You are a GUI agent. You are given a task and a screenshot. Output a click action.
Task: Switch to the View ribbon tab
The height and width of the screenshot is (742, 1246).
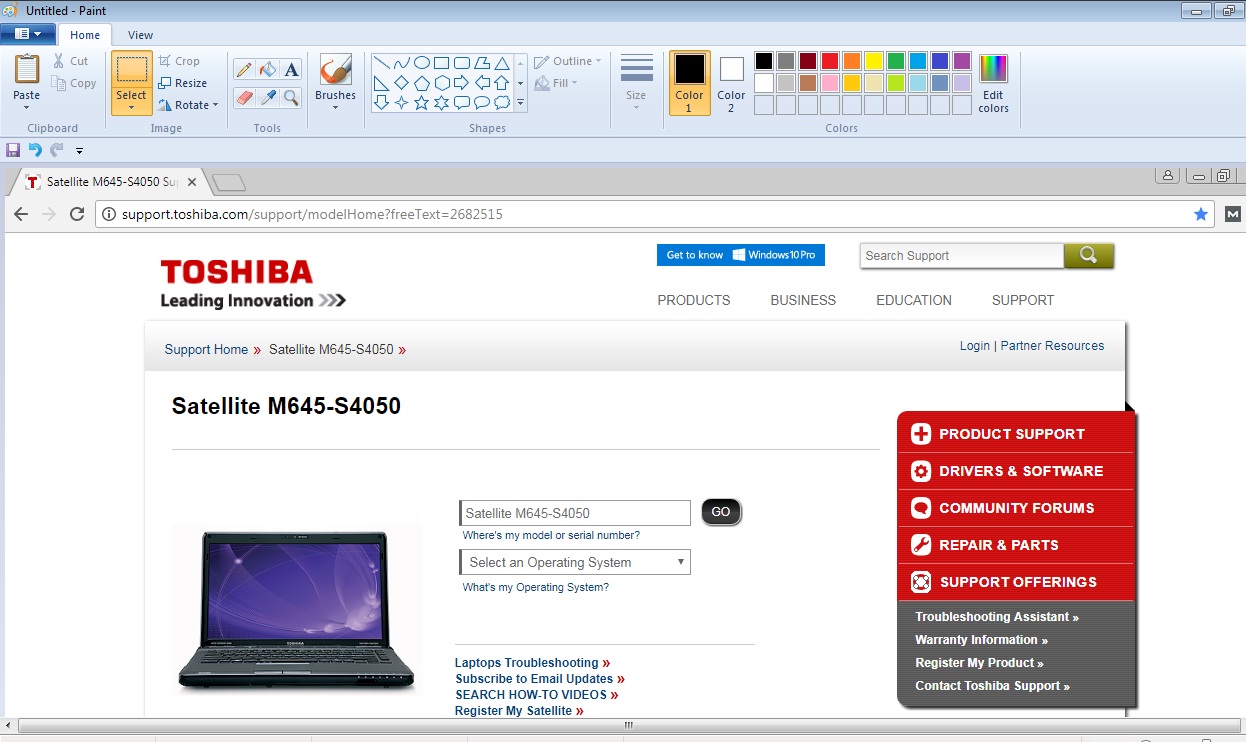tap(141, 35)
